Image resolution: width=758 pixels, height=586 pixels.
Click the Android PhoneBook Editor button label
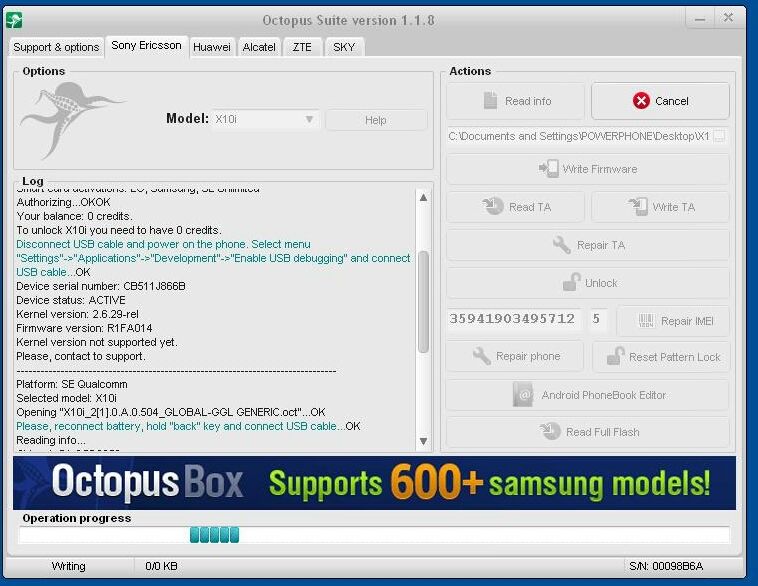(603, 395)
